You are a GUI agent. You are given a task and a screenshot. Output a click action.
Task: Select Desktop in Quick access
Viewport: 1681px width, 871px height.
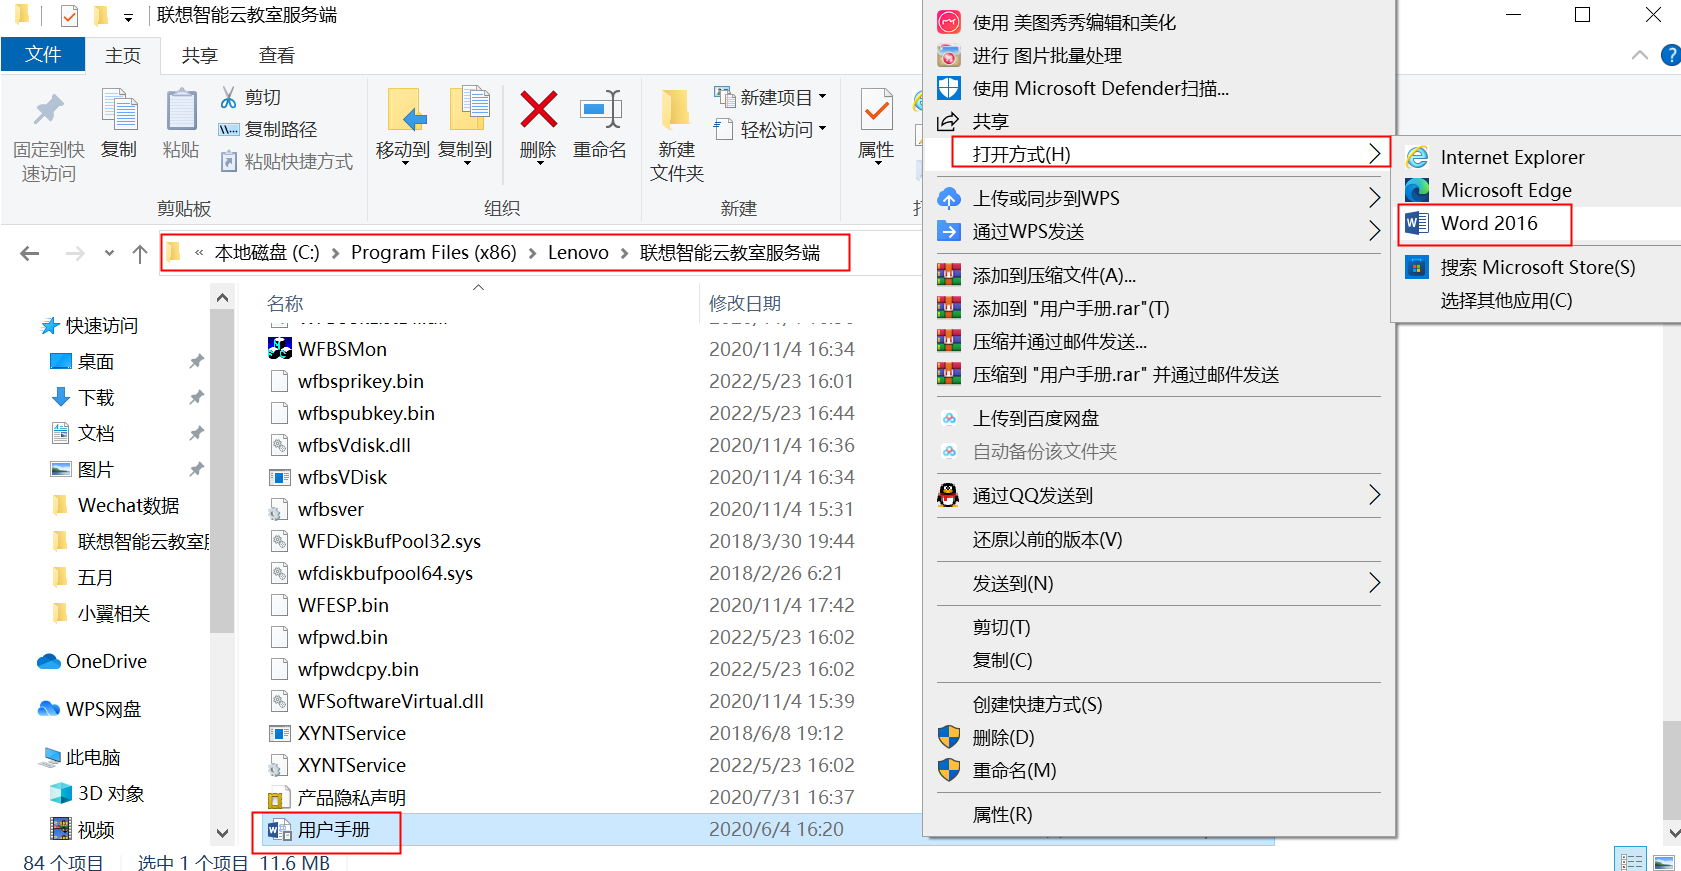96,361
